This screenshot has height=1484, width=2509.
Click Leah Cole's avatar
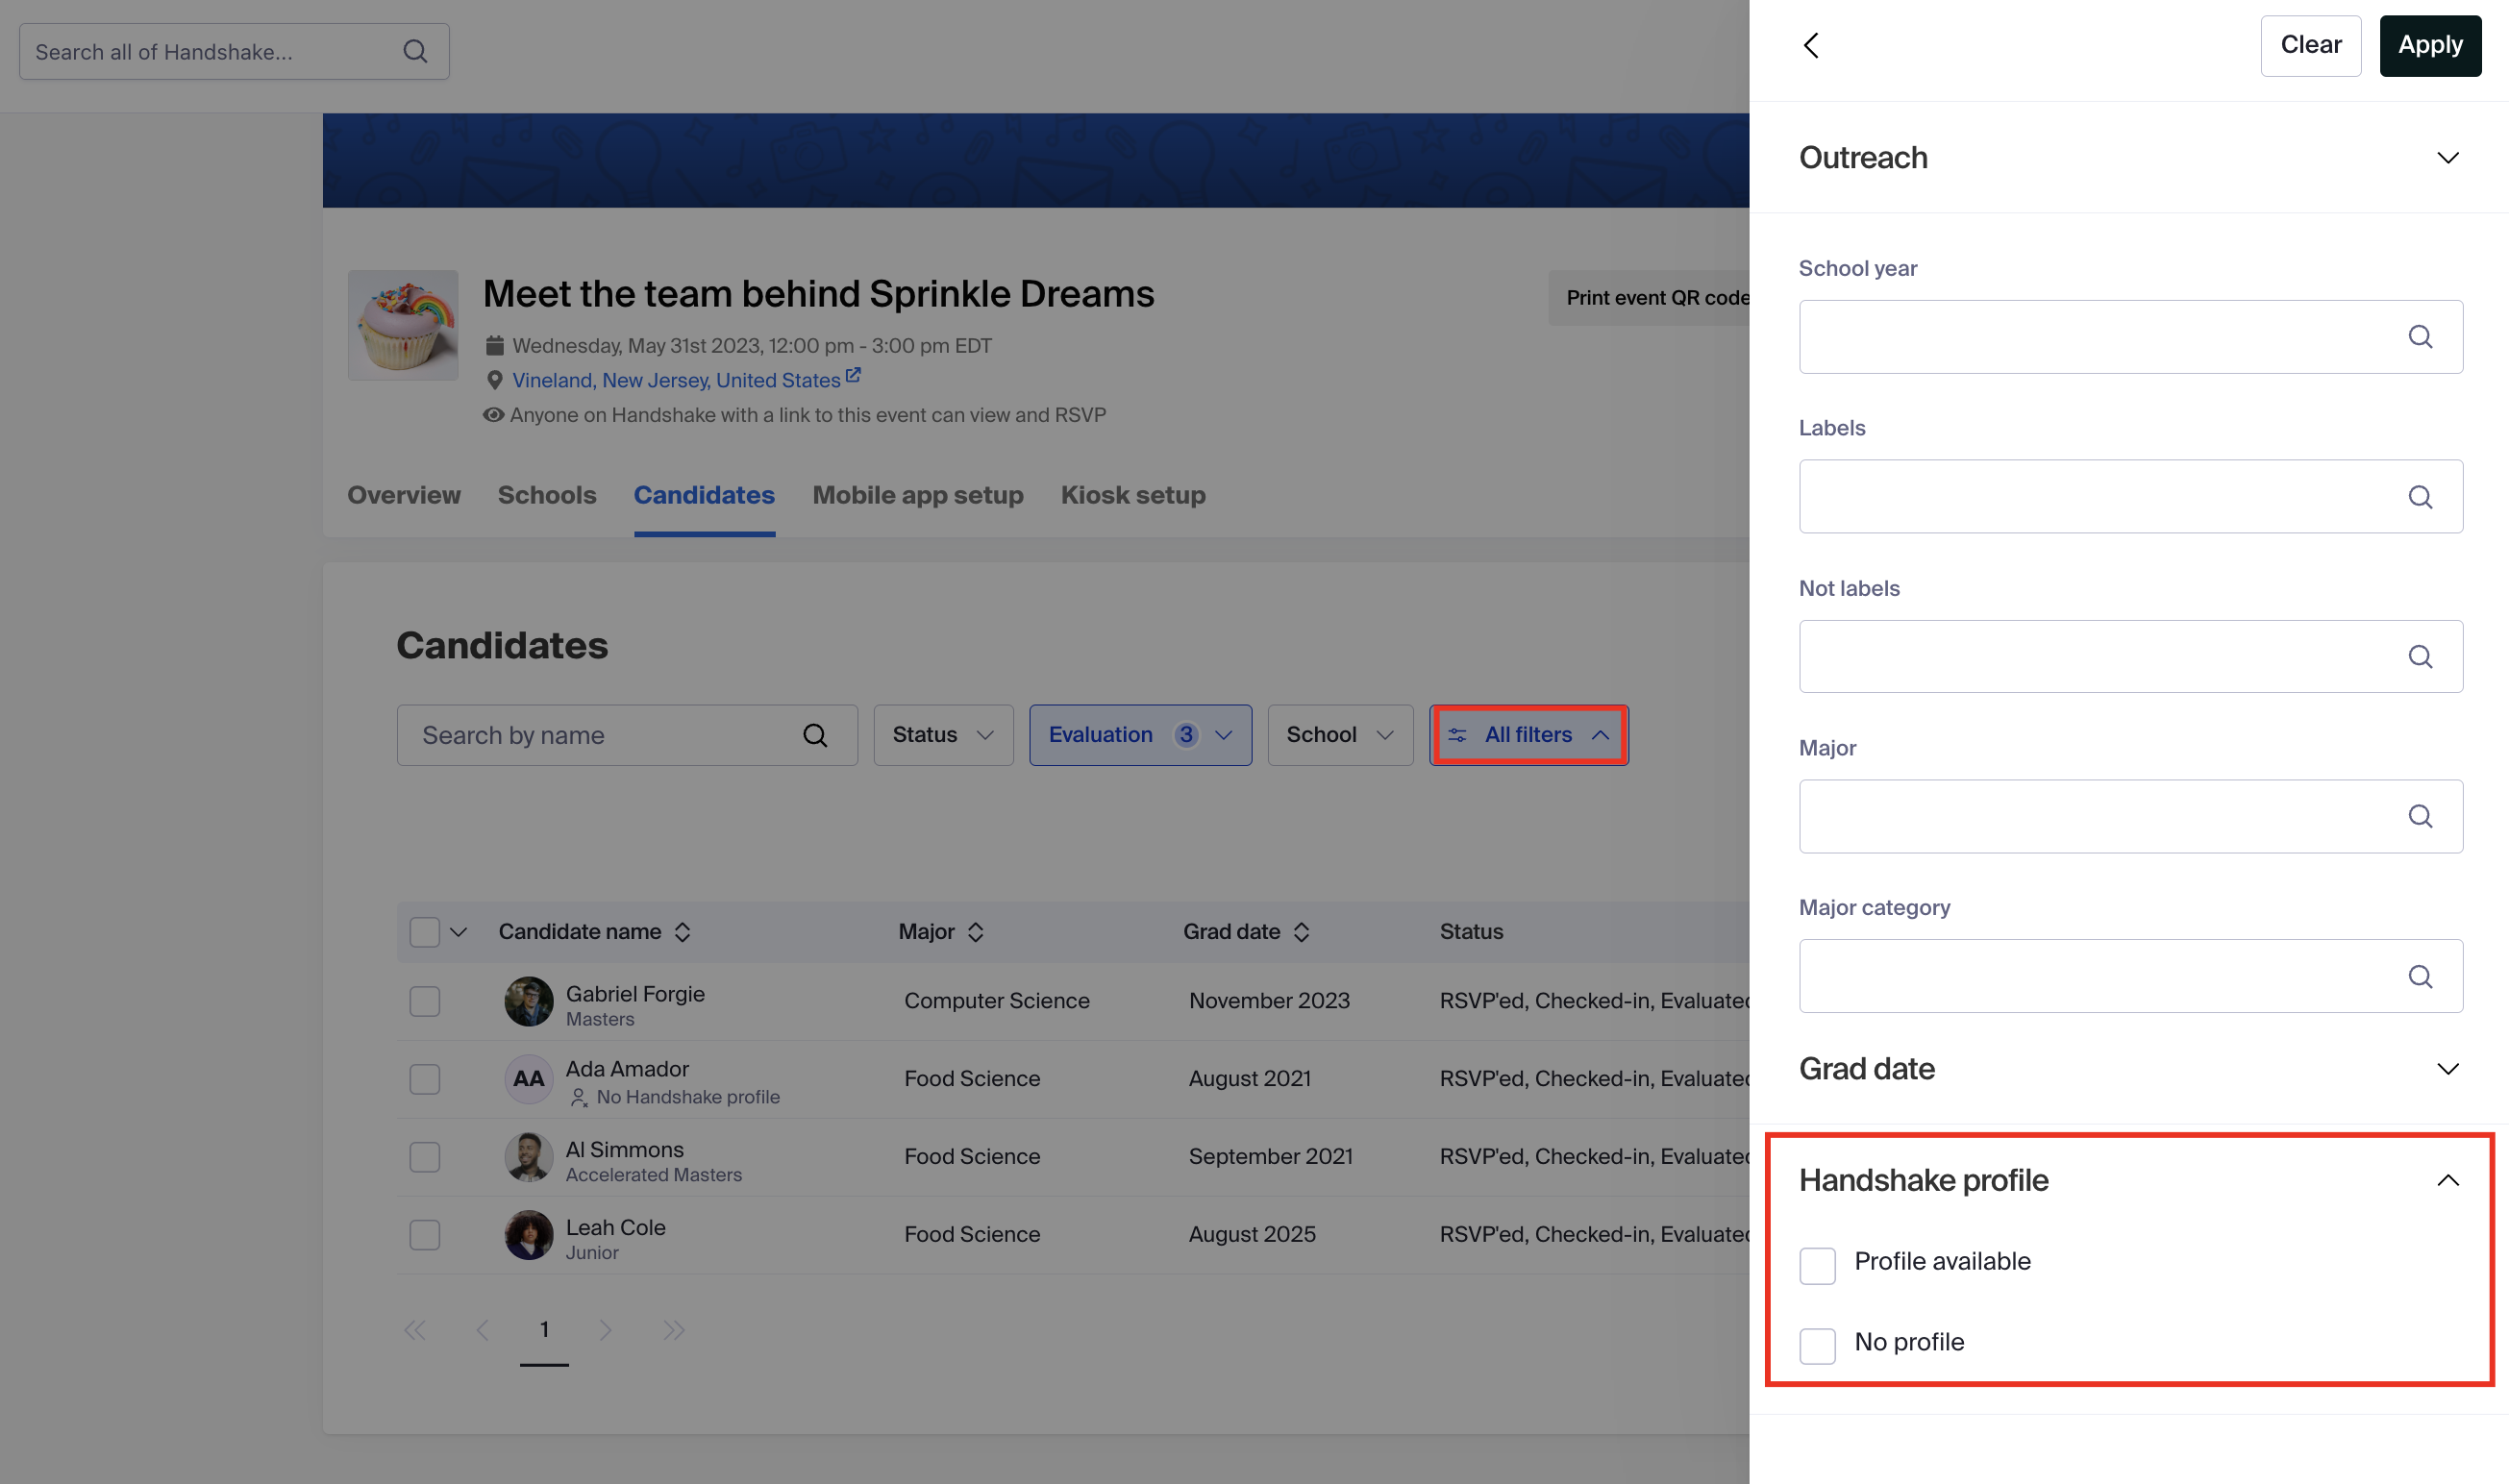528,1235
